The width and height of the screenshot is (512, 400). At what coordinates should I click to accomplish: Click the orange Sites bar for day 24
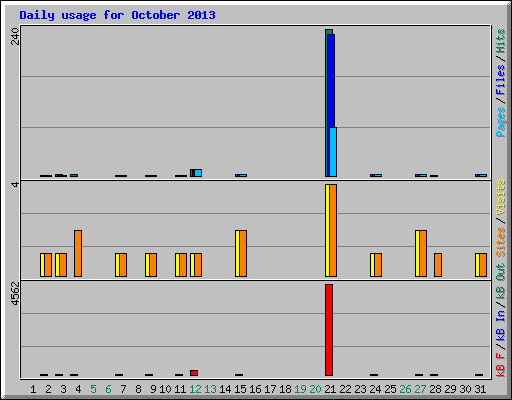tap(378, 265)
